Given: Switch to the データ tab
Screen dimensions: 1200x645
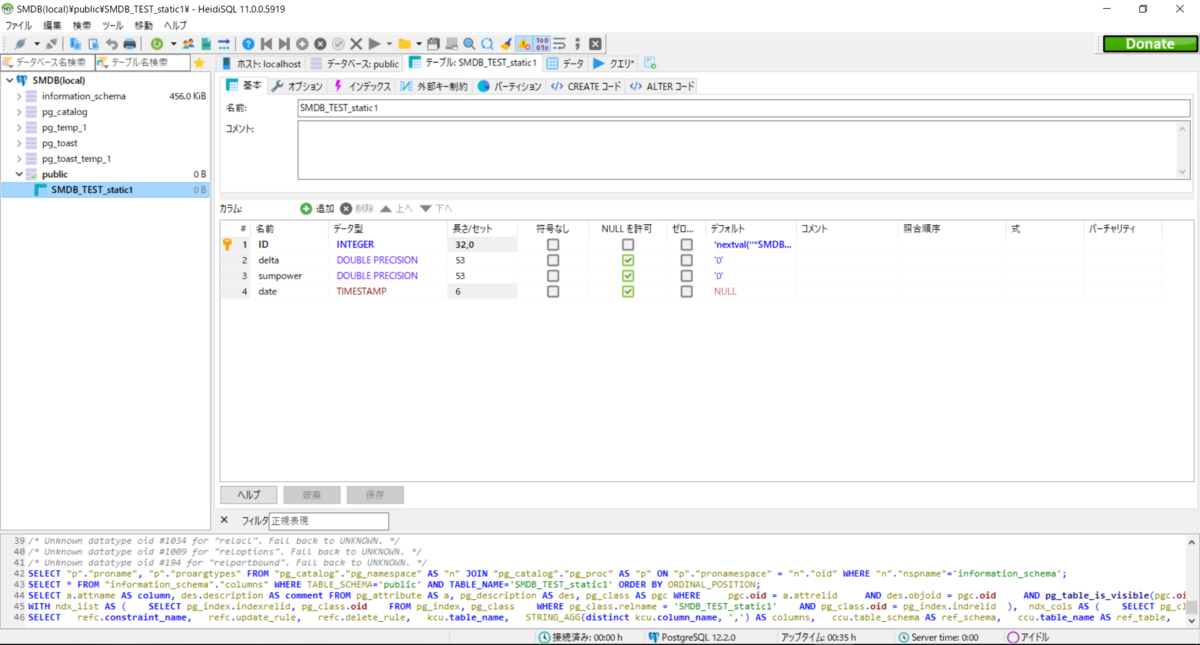Looking at the screenshot, I should pyautogui.click(x=565, y=63).
